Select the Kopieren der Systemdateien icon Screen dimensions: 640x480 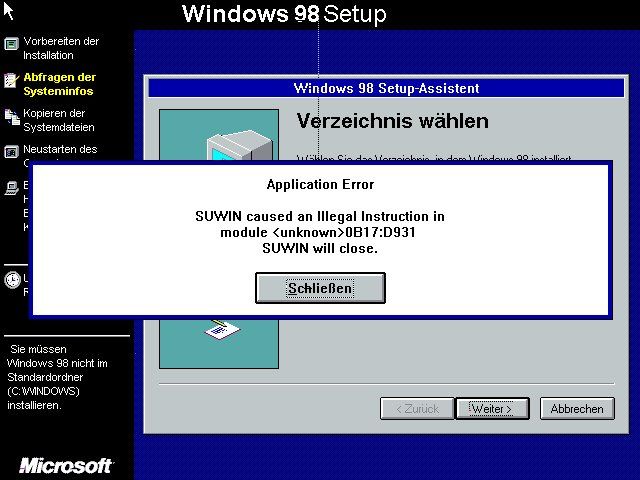(11, 116)
